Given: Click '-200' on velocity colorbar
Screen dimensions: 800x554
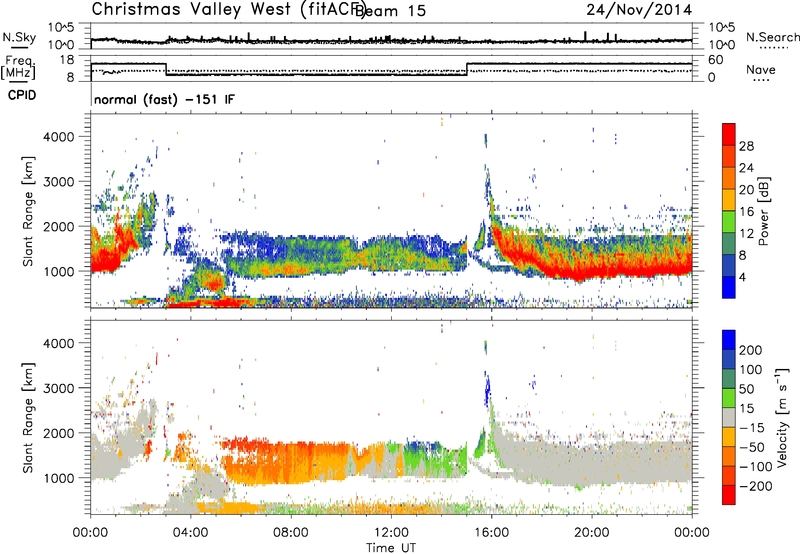Looking at the screenshot, I should point(755,486).
